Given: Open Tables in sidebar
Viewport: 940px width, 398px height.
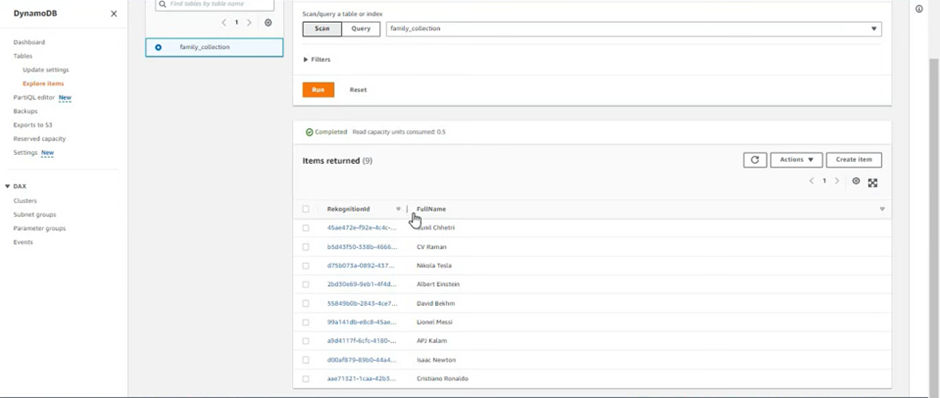Looking at the screenshot, I should 23,56.
